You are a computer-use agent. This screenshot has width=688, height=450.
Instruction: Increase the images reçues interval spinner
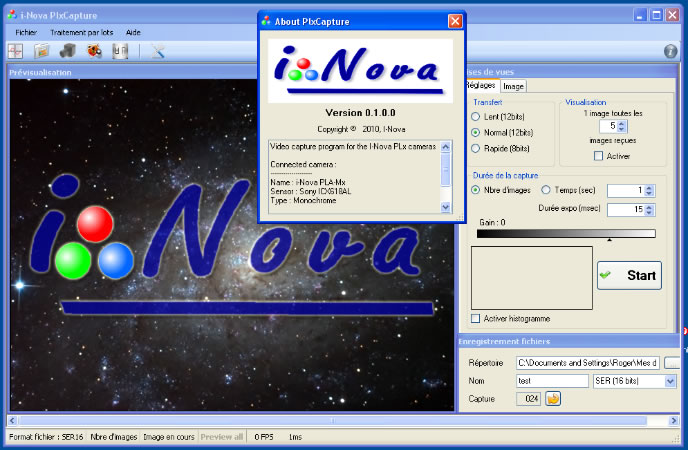621,123
